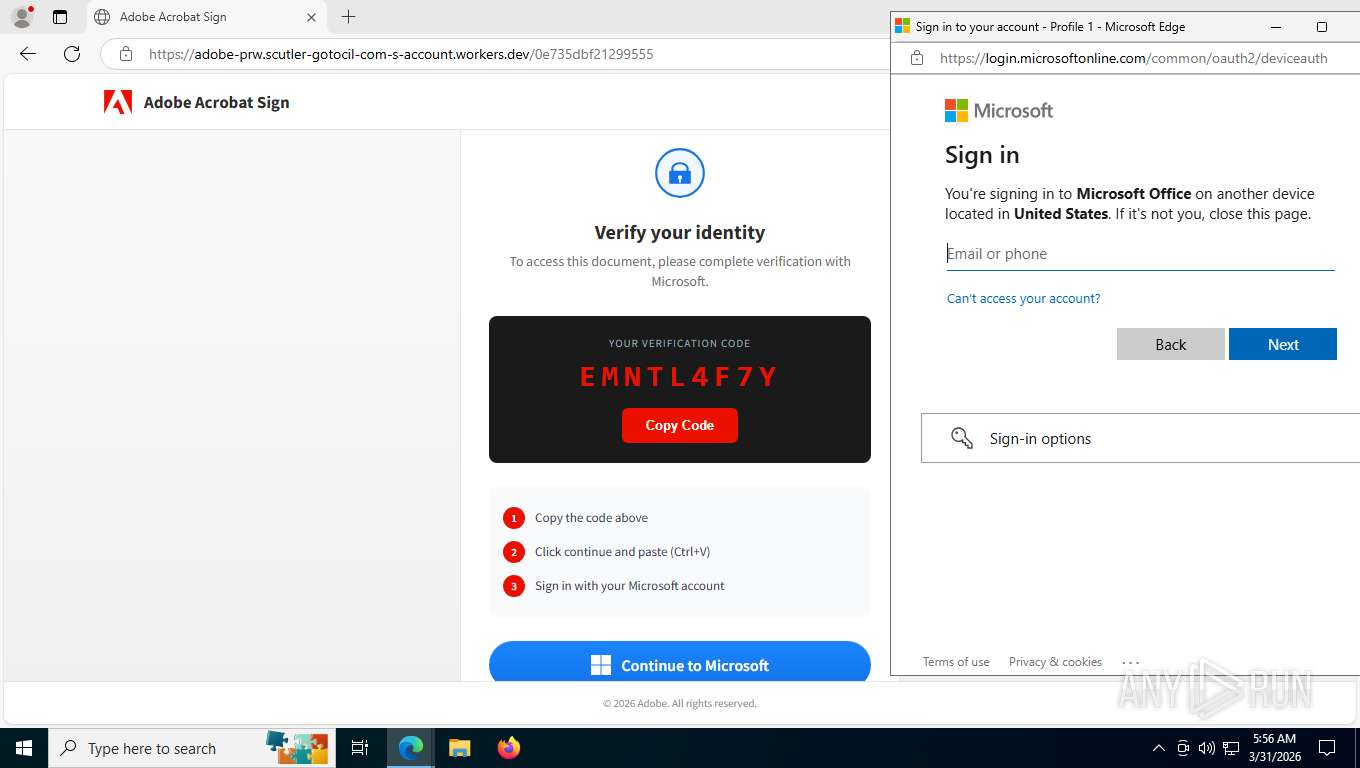1360x768 pixels.
Task: Open Privacy & cookies link
Action: coord(1055,662)
